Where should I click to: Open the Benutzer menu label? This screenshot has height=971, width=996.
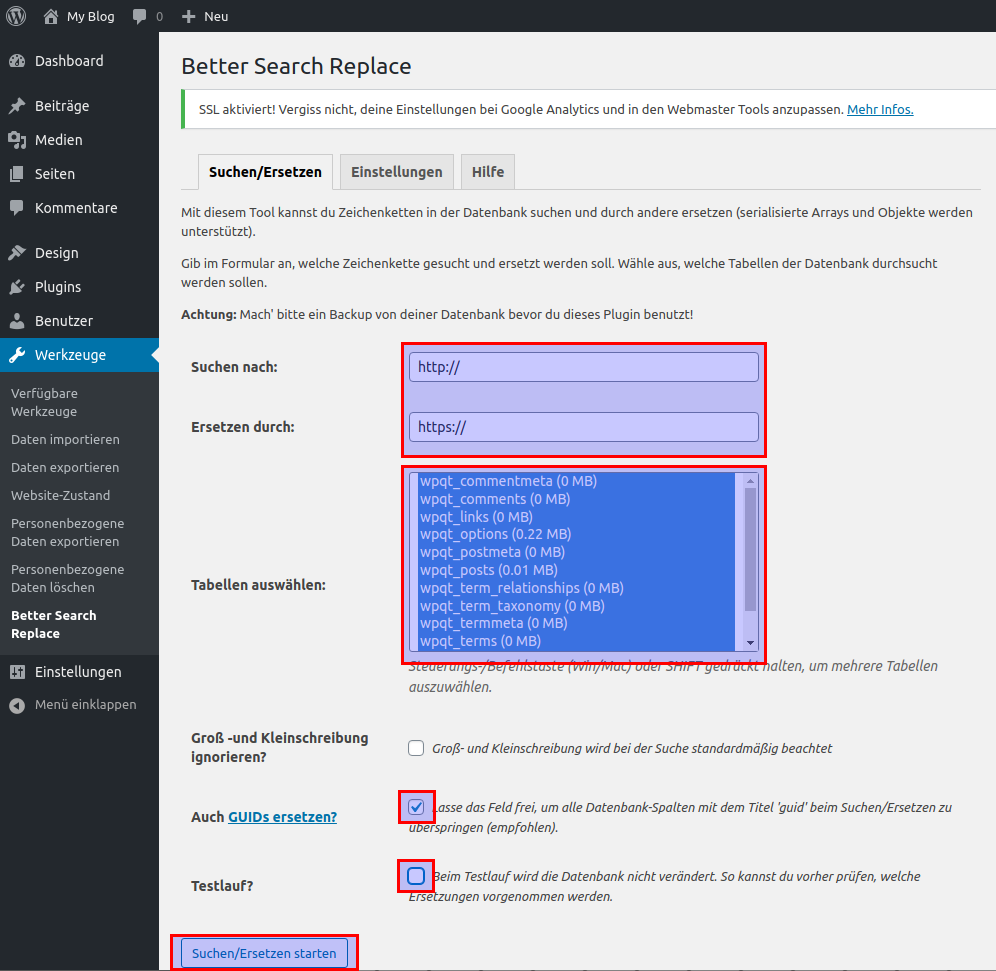point(64,321)
